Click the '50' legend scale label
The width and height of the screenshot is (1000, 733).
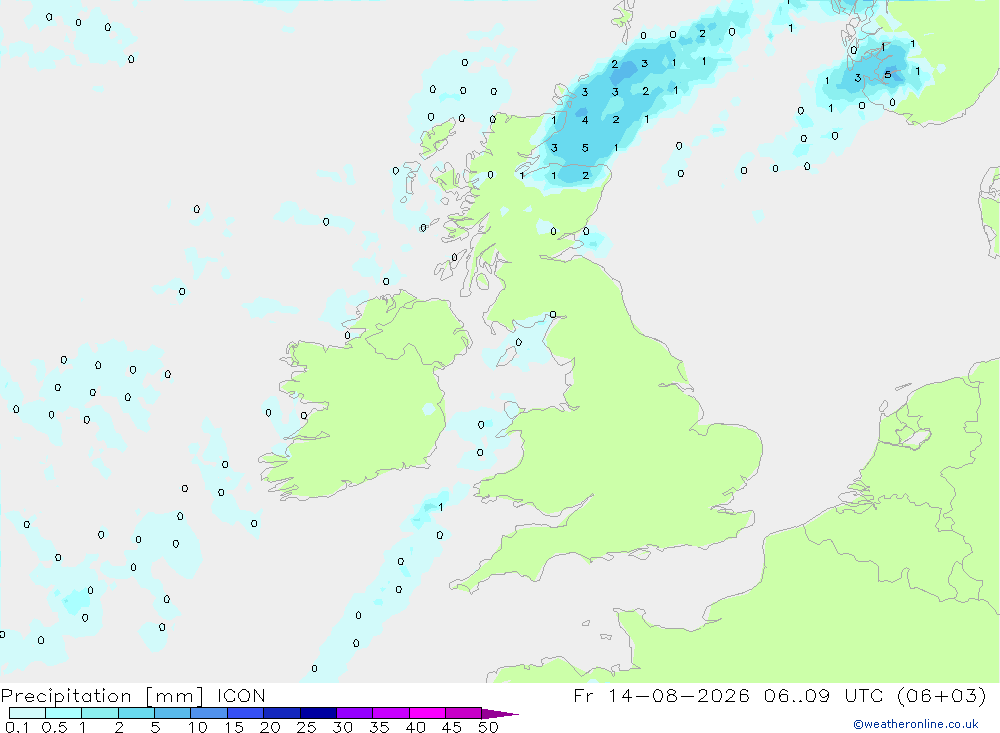488,727
